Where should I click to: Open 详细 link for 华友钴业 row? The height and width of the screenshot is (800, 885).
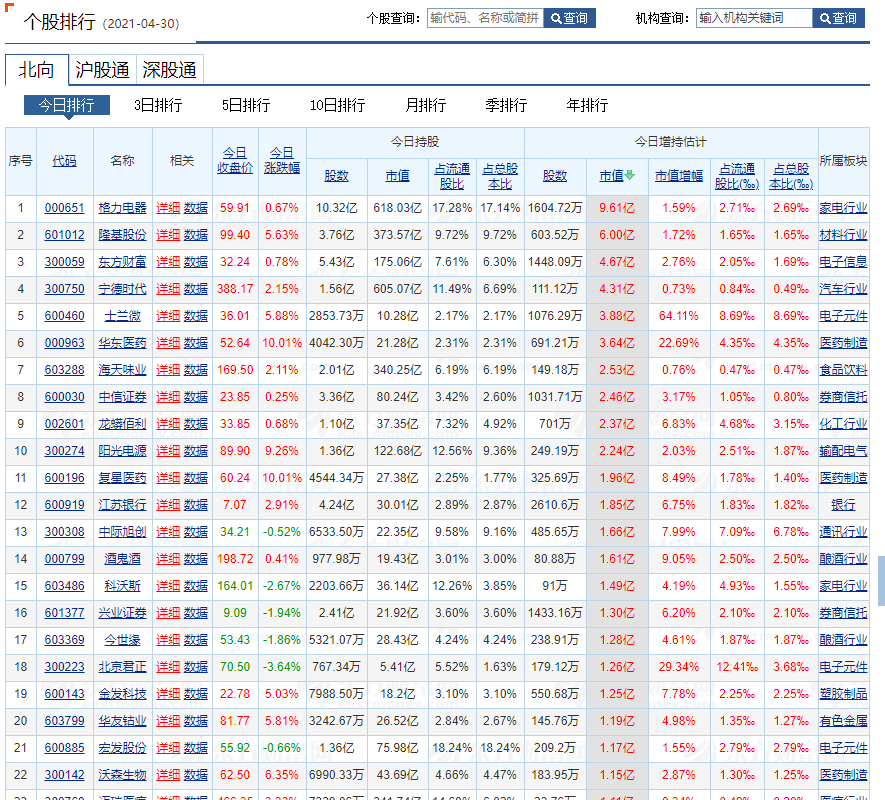[x=168, y=721]
